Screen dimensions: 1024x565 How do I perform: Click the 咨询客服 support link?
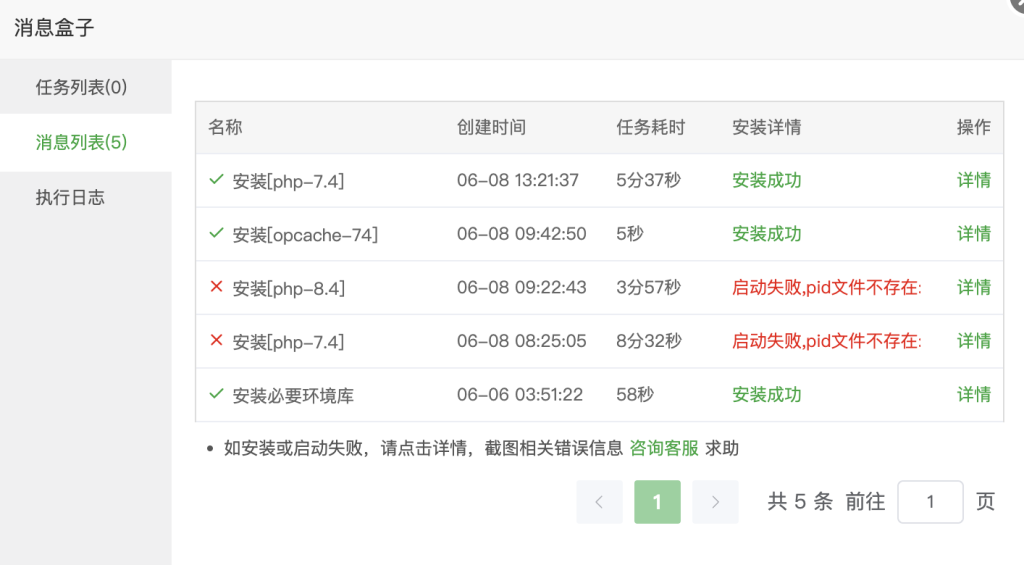coord(663,448)
